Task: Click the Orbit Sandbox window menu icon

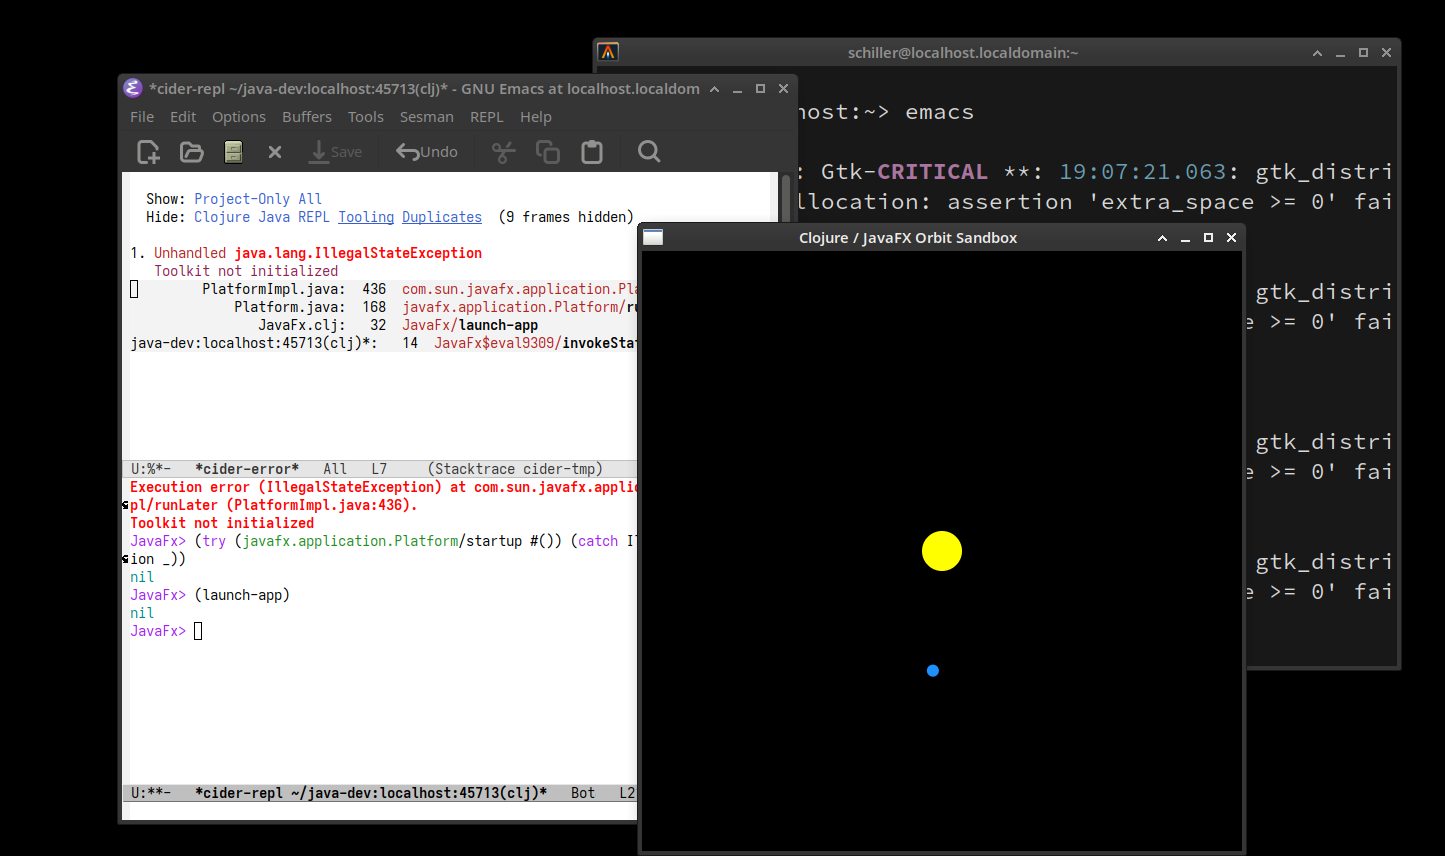Action: tap(653, 237)
